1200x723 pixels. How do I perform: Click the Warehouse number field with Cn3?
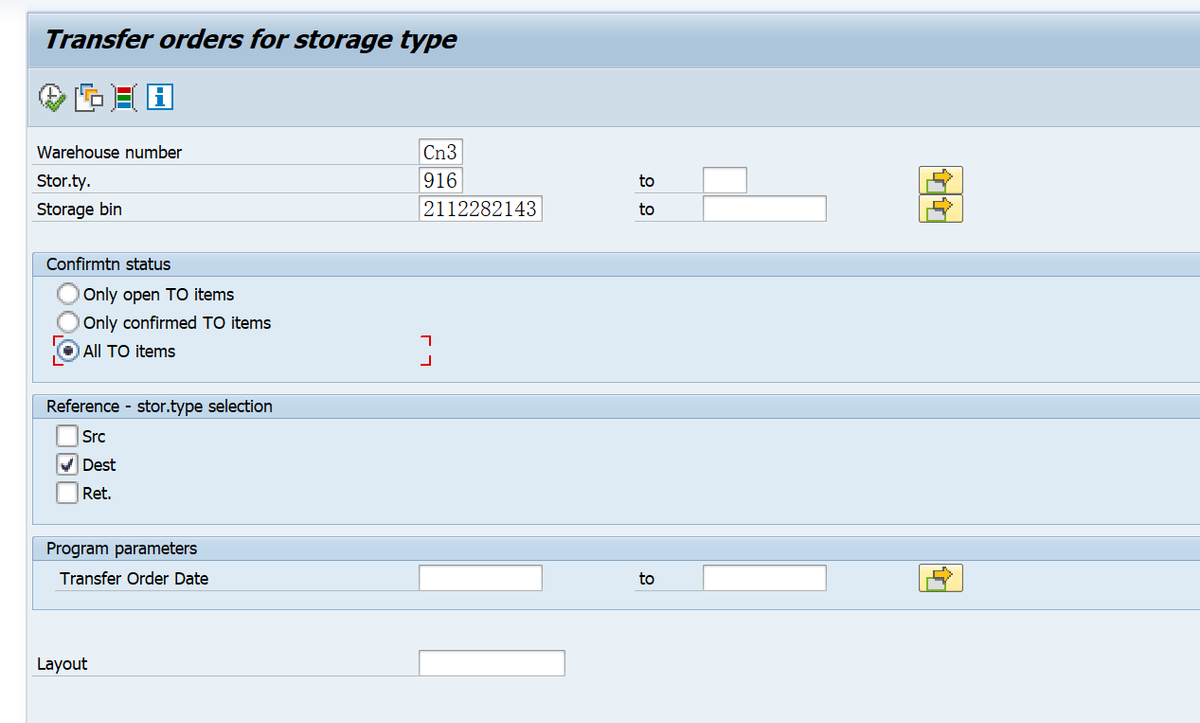441,152
